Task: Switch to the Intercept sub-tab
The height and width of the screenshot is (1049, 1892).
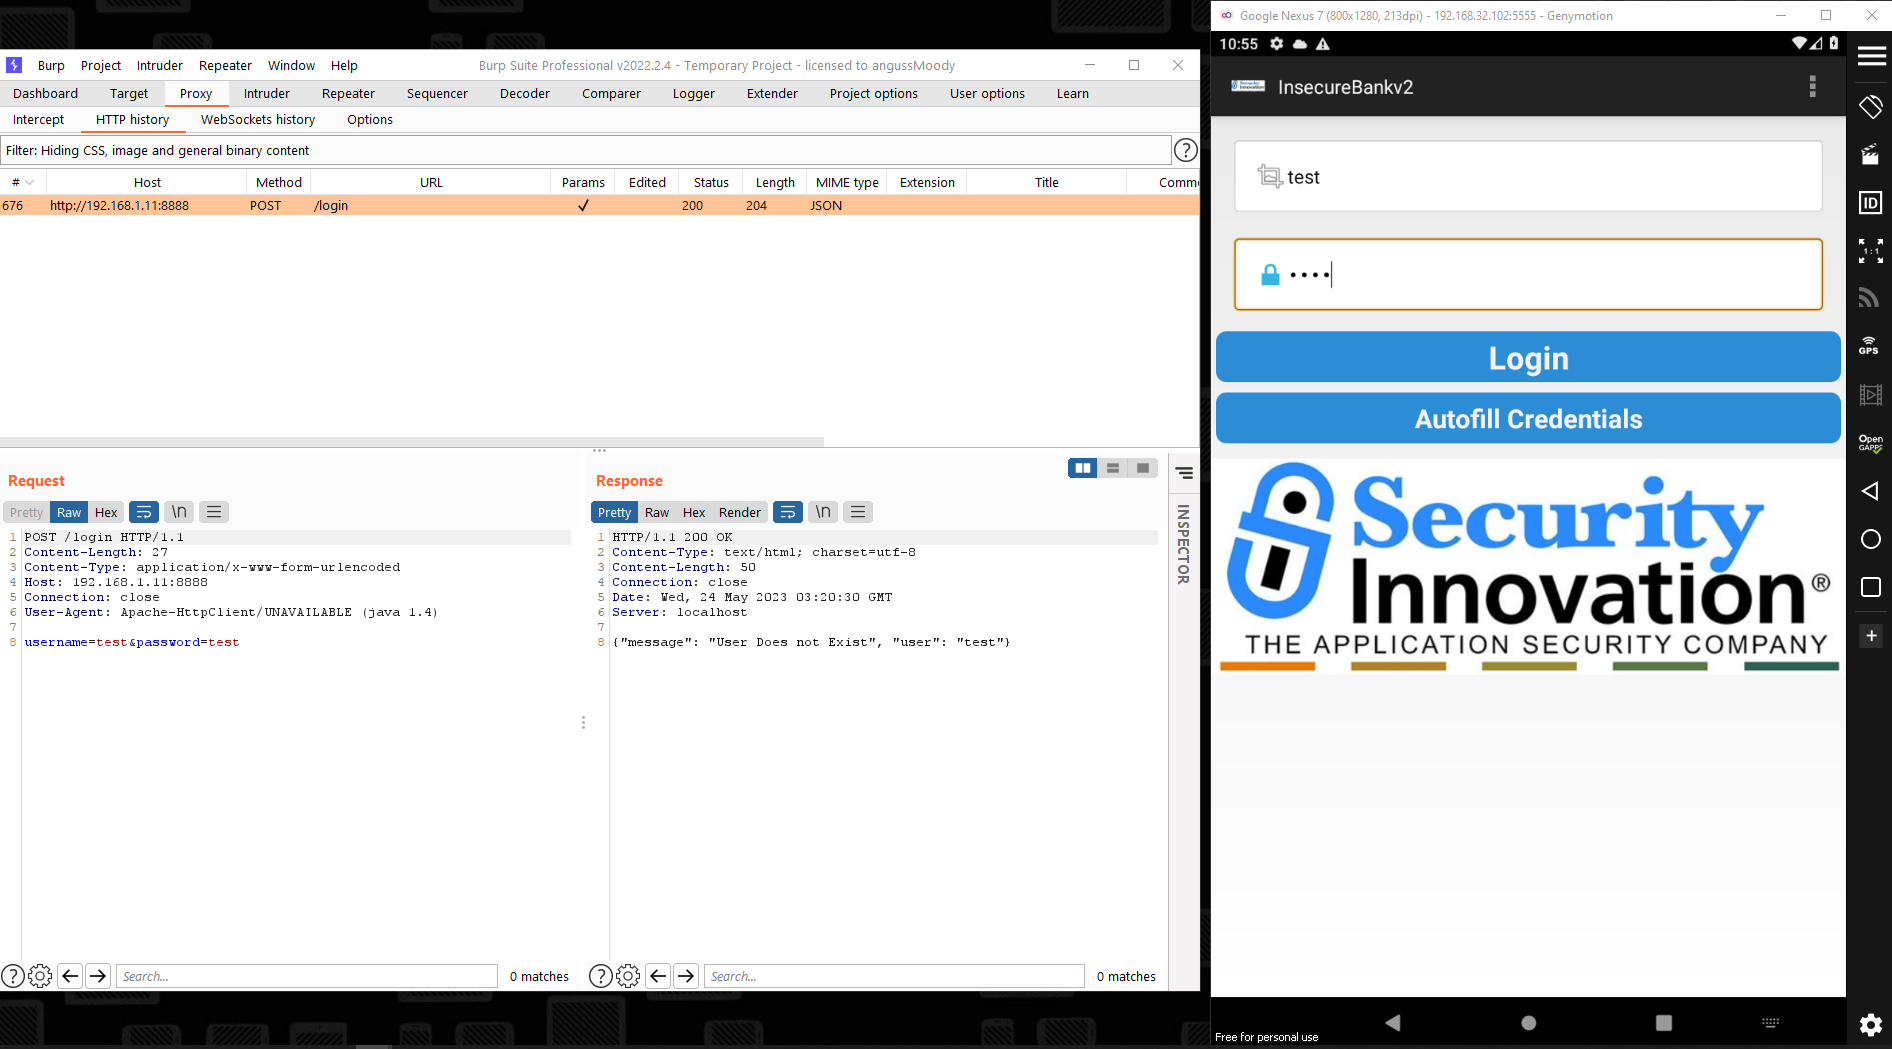Action: point(38,119)
